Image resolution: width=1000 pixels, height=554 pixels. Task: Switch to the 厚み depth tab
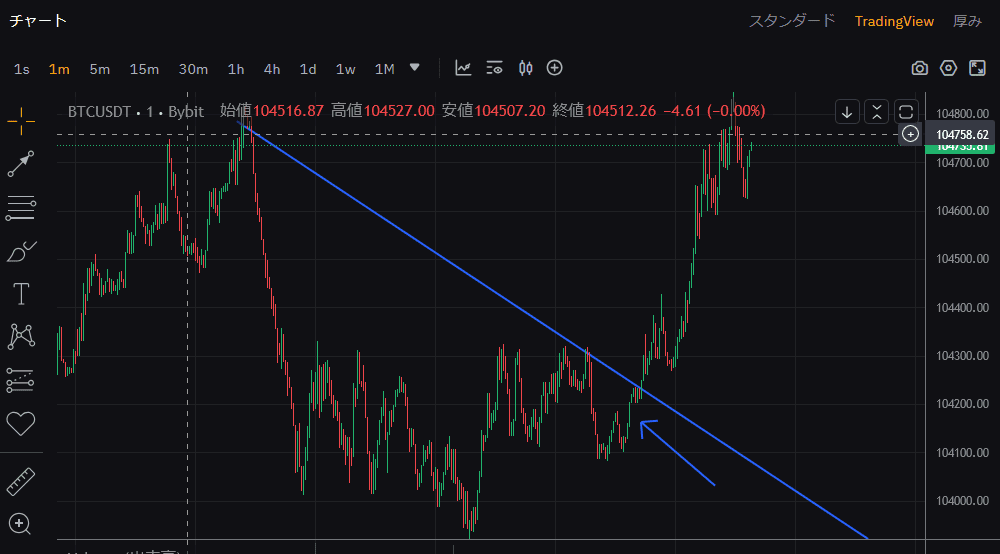point(967,21)
